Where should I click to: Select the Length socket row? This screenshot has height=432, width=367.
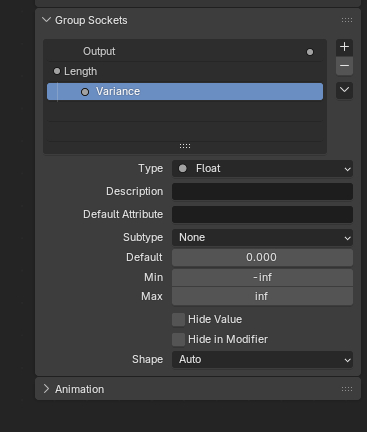pos(185,71)
